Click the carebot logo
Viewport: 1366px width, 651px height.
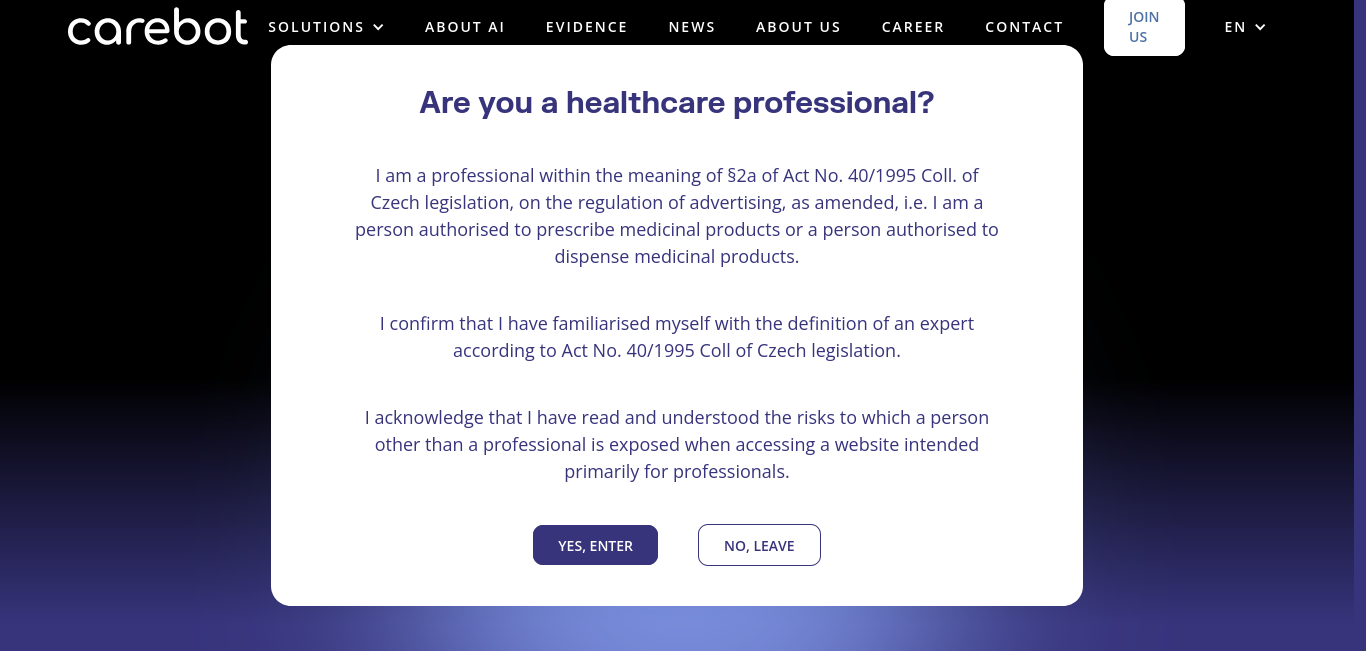[x=158, y=28]
